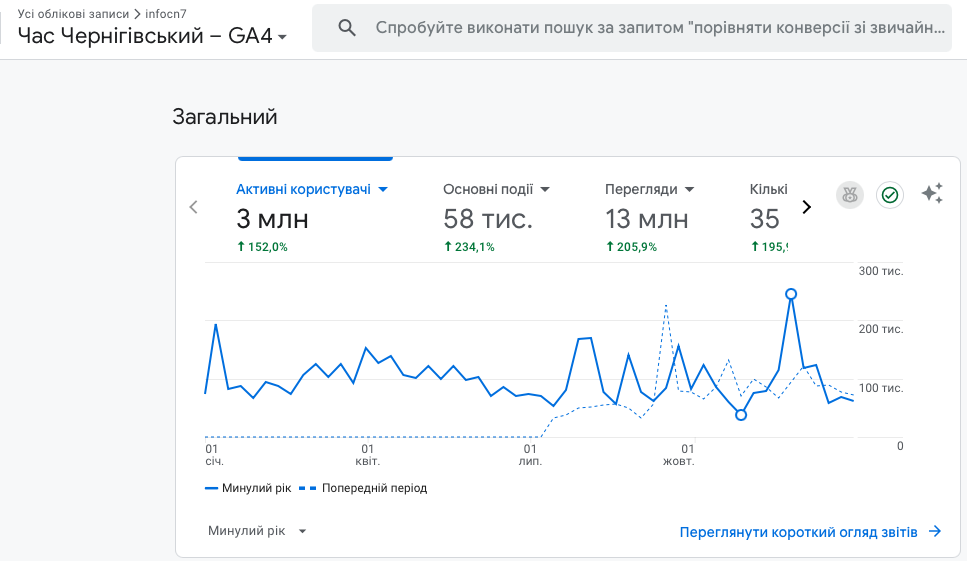Open property selector Час Чернігівський – GA4
This screenshot has width=967, height=561.
(152, 36)
